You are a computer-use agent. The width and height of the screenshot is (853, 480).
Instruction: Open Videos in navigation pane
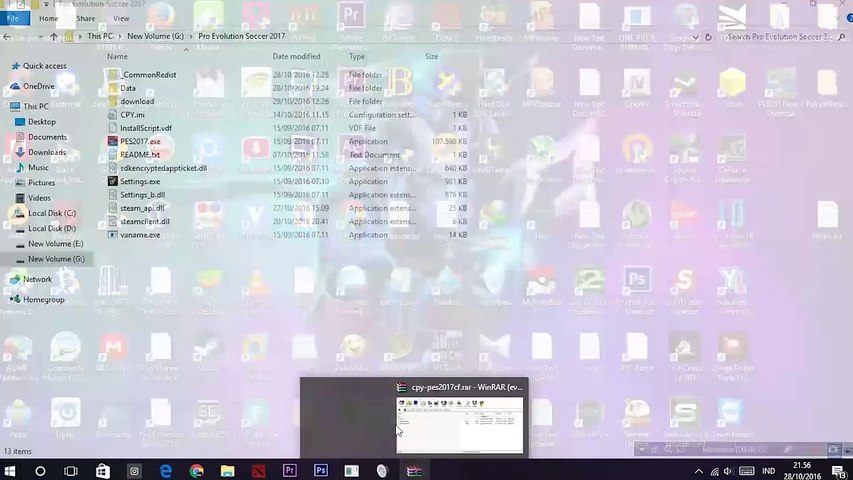39,198
